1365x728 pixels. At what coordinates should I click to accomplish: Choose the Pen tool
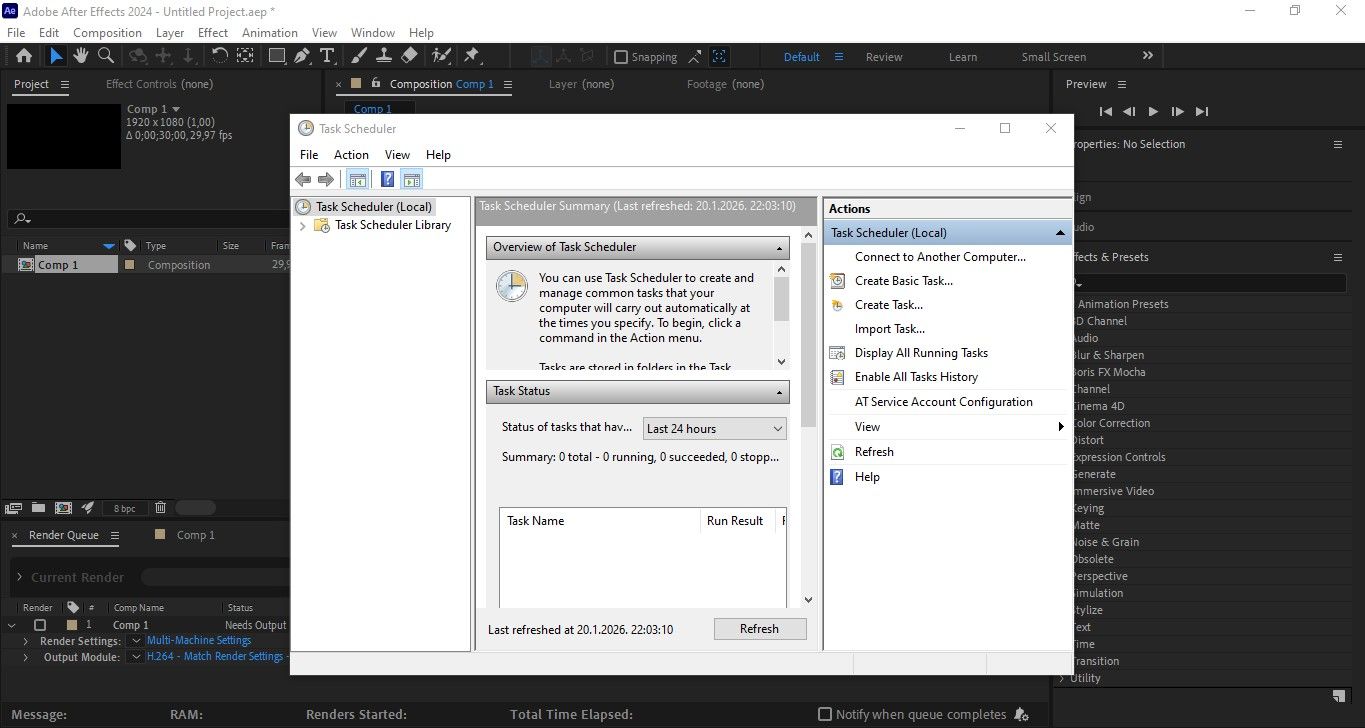tap(302, 56)
